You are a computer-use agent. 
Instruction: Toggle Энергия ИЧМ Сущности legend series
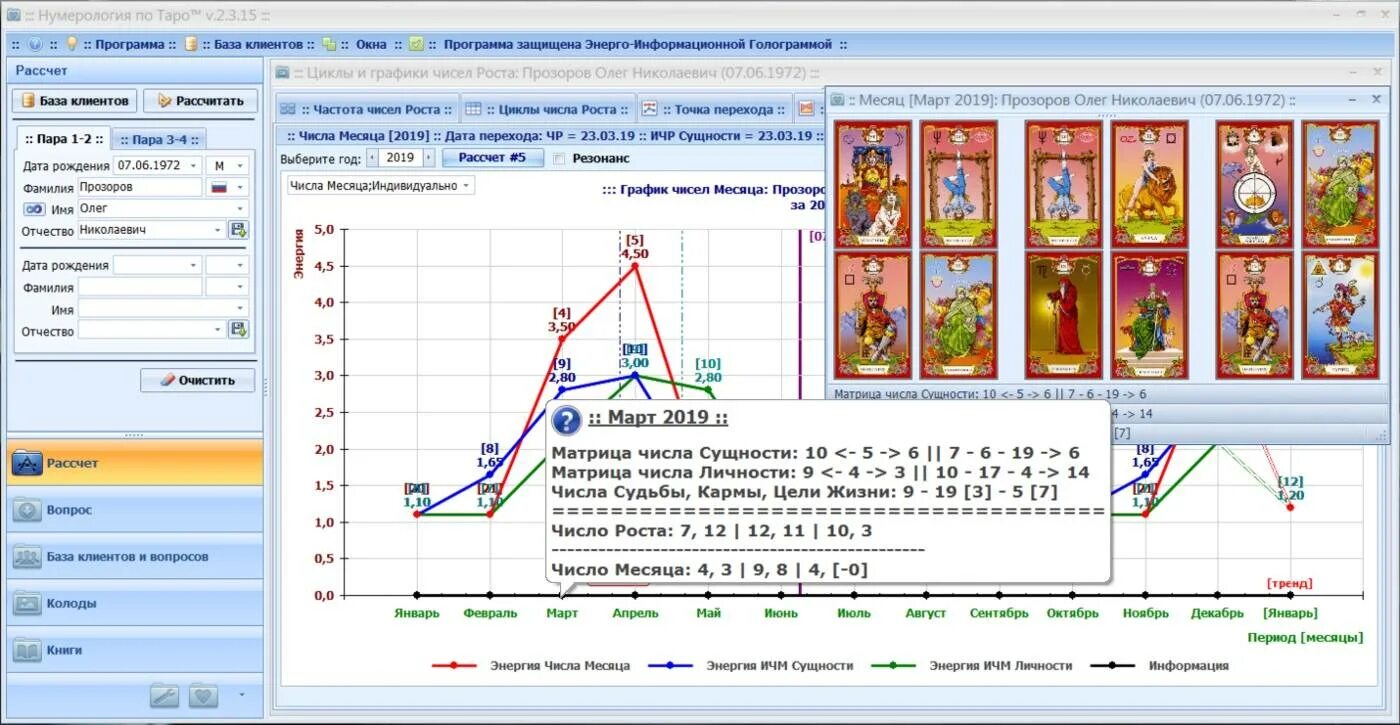tap(750, 665)
